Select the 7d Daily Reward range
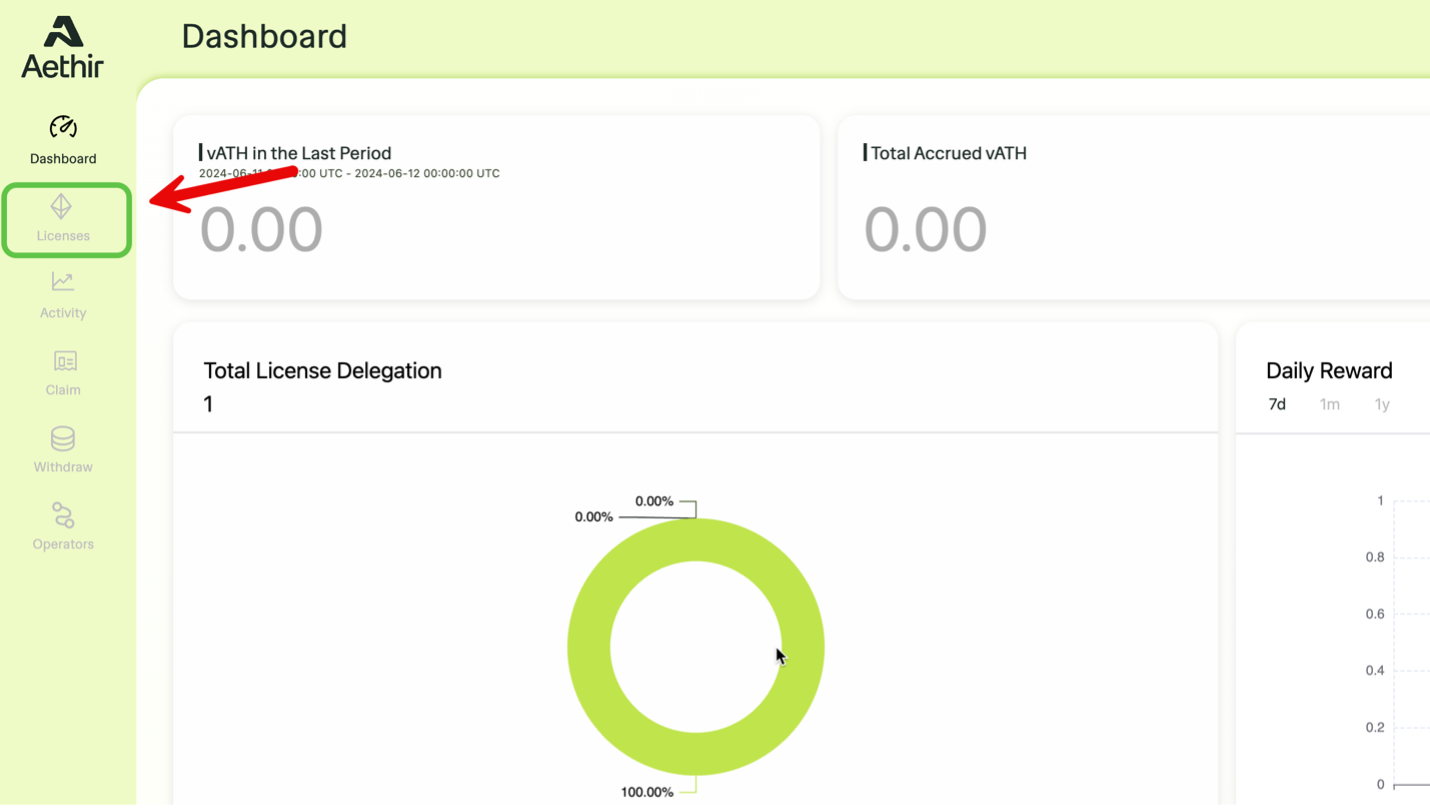This screenshot has width=1430, height=809. coord(1277,404)
